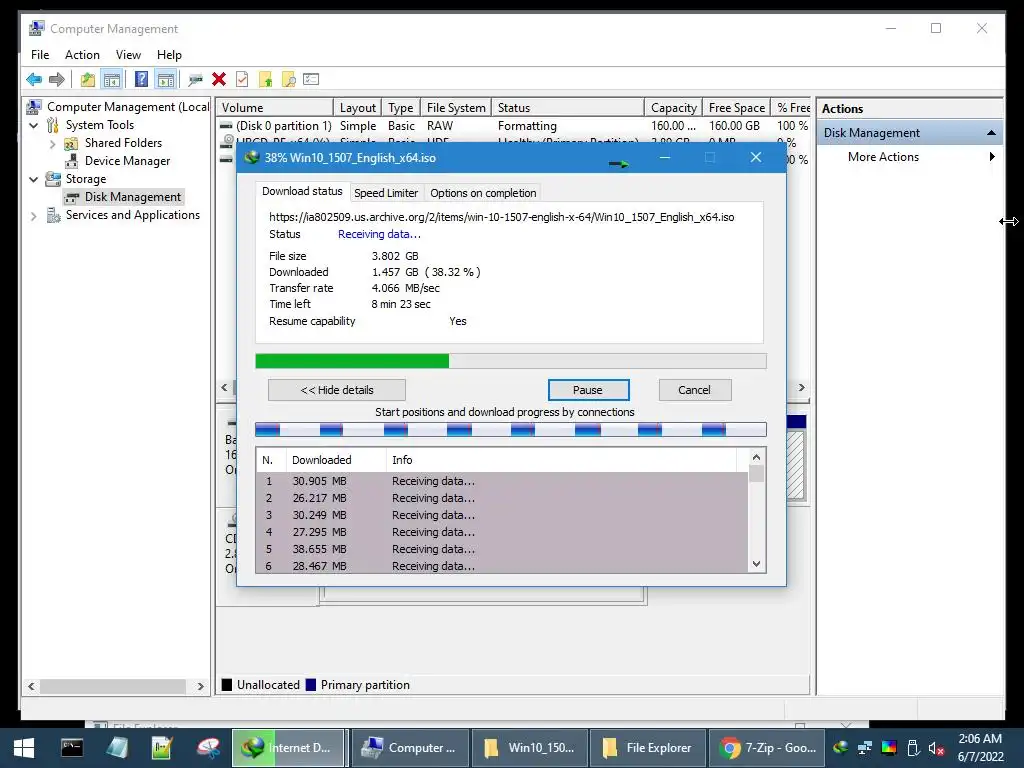Toggle the Show/Hide Action Pane icon
The height and width of the screenshot is (768, 1024).
tap(167, 80)
